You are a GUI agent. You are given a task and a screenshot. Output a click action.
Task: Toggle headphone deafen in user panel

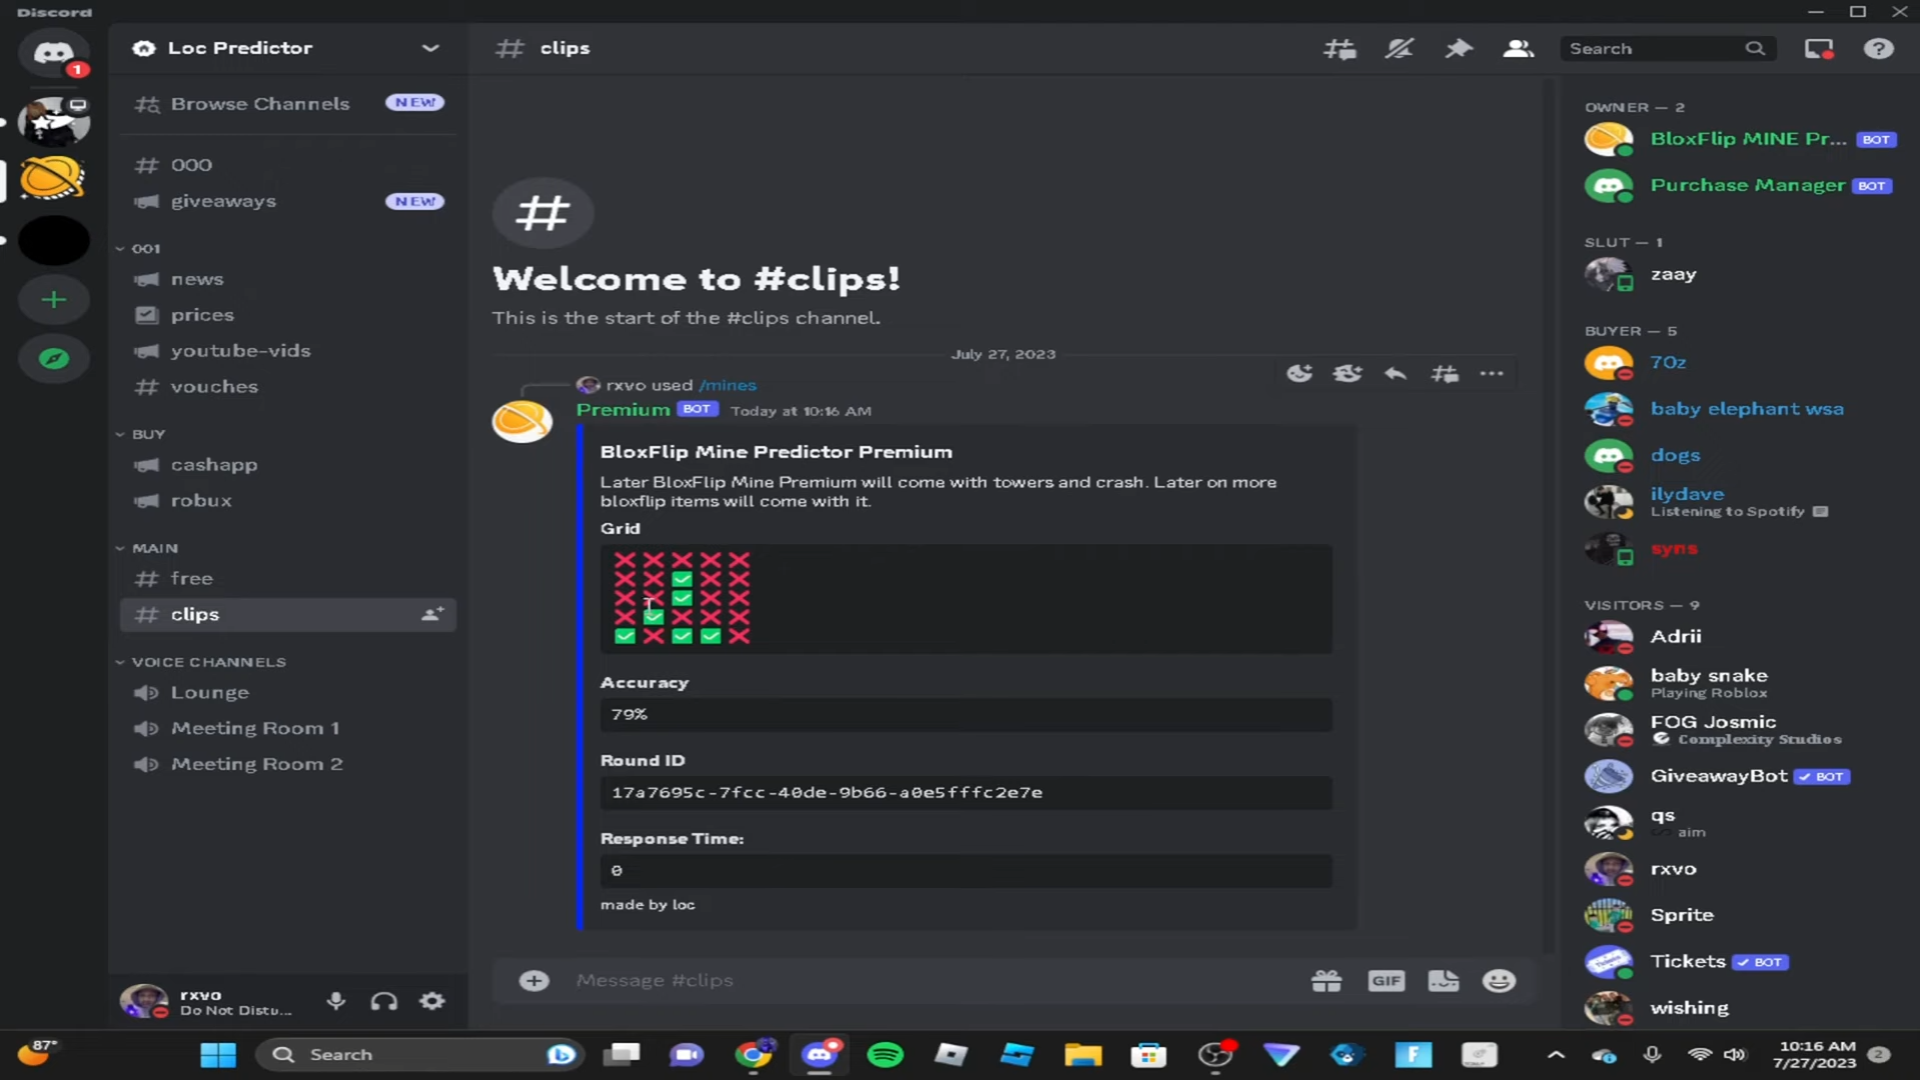pos(384,1001)
